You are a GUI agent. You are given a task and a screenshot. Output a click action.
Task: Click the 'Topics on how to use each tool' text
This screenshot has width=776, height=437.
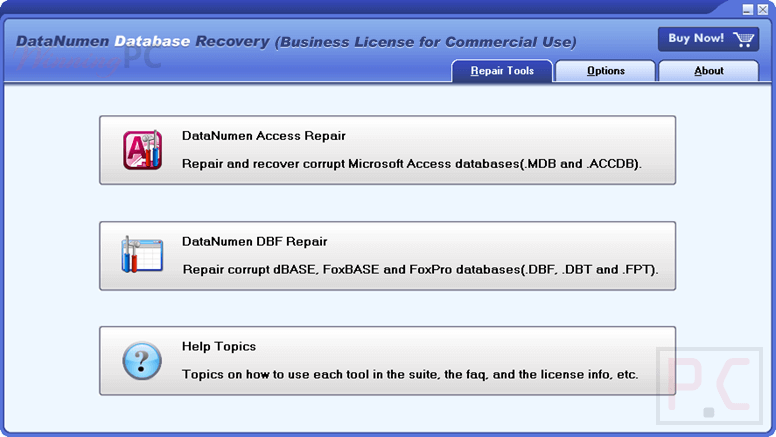410,374
